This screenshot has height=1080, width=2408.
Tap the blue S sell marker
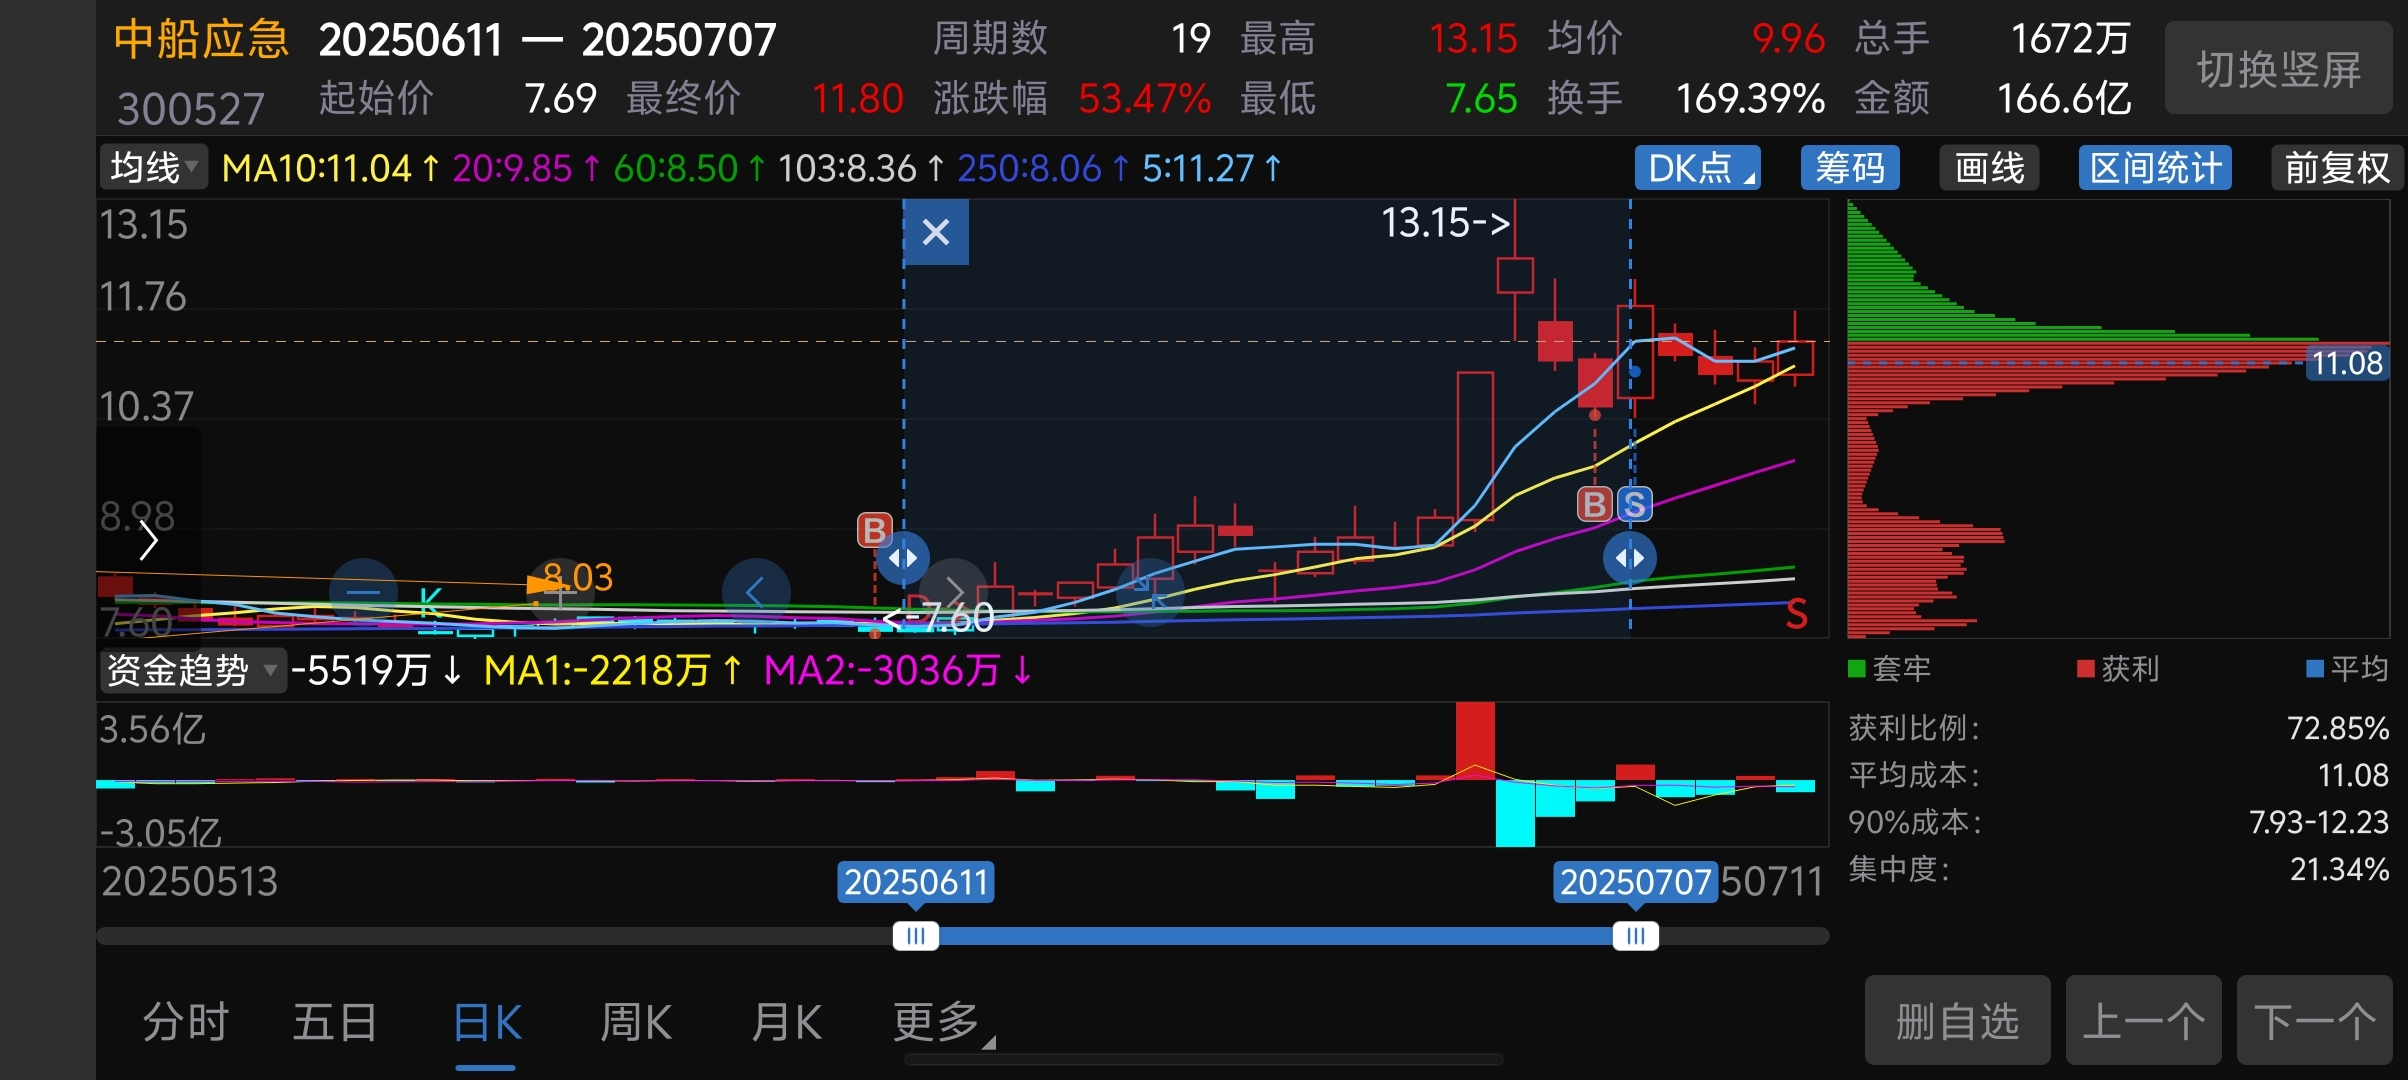point(1635,504)
